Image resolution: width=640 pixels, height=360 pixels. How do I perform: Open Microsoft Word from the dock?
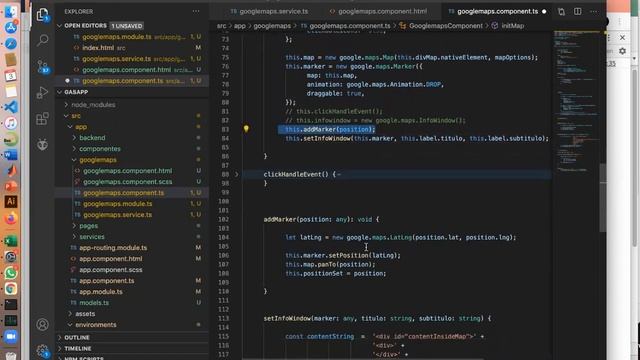coord(11,155)
